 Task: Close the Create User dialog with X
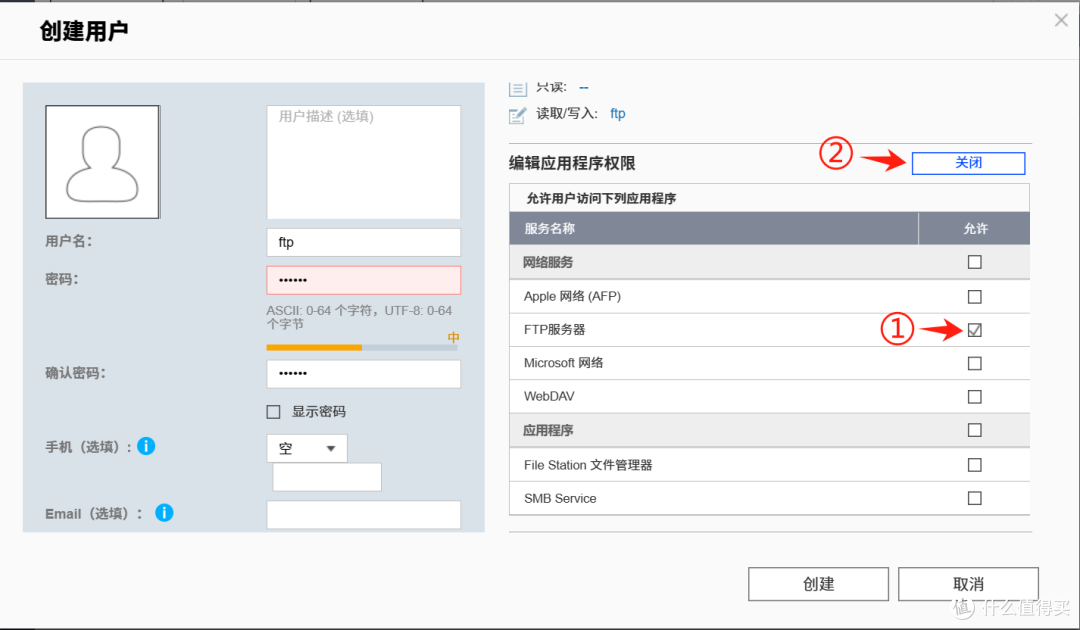click(1061, 21)
